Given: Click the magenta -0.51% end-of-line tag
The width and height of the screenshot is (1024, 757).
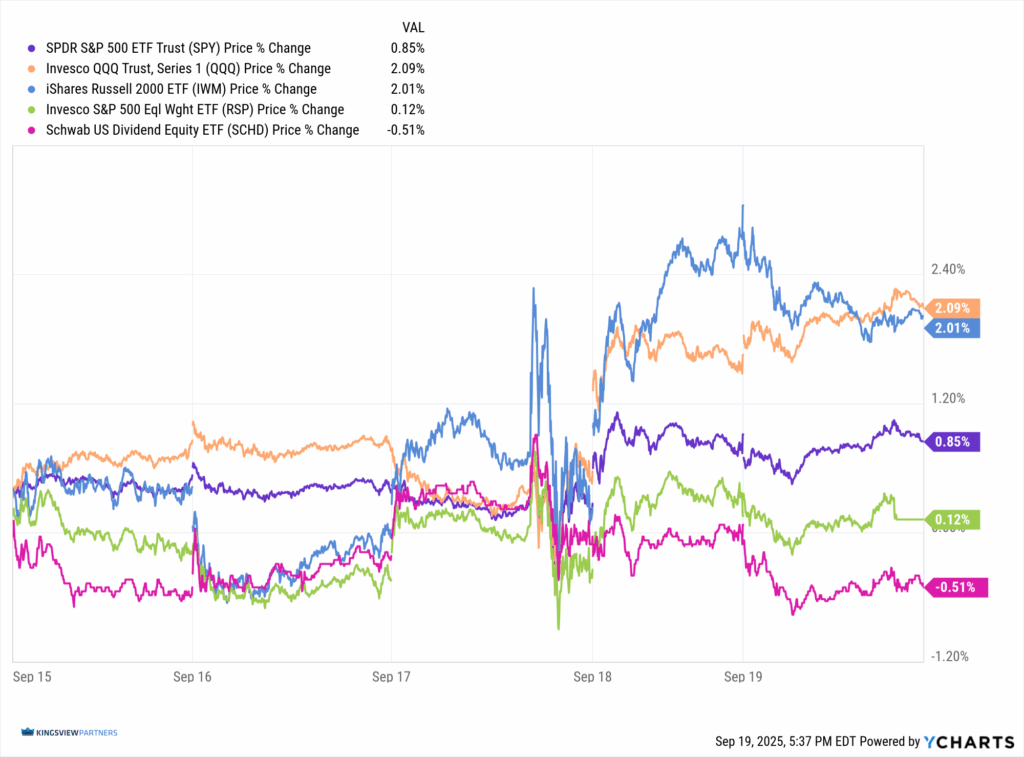Looking at the screenshot, I should click(957, 587).
